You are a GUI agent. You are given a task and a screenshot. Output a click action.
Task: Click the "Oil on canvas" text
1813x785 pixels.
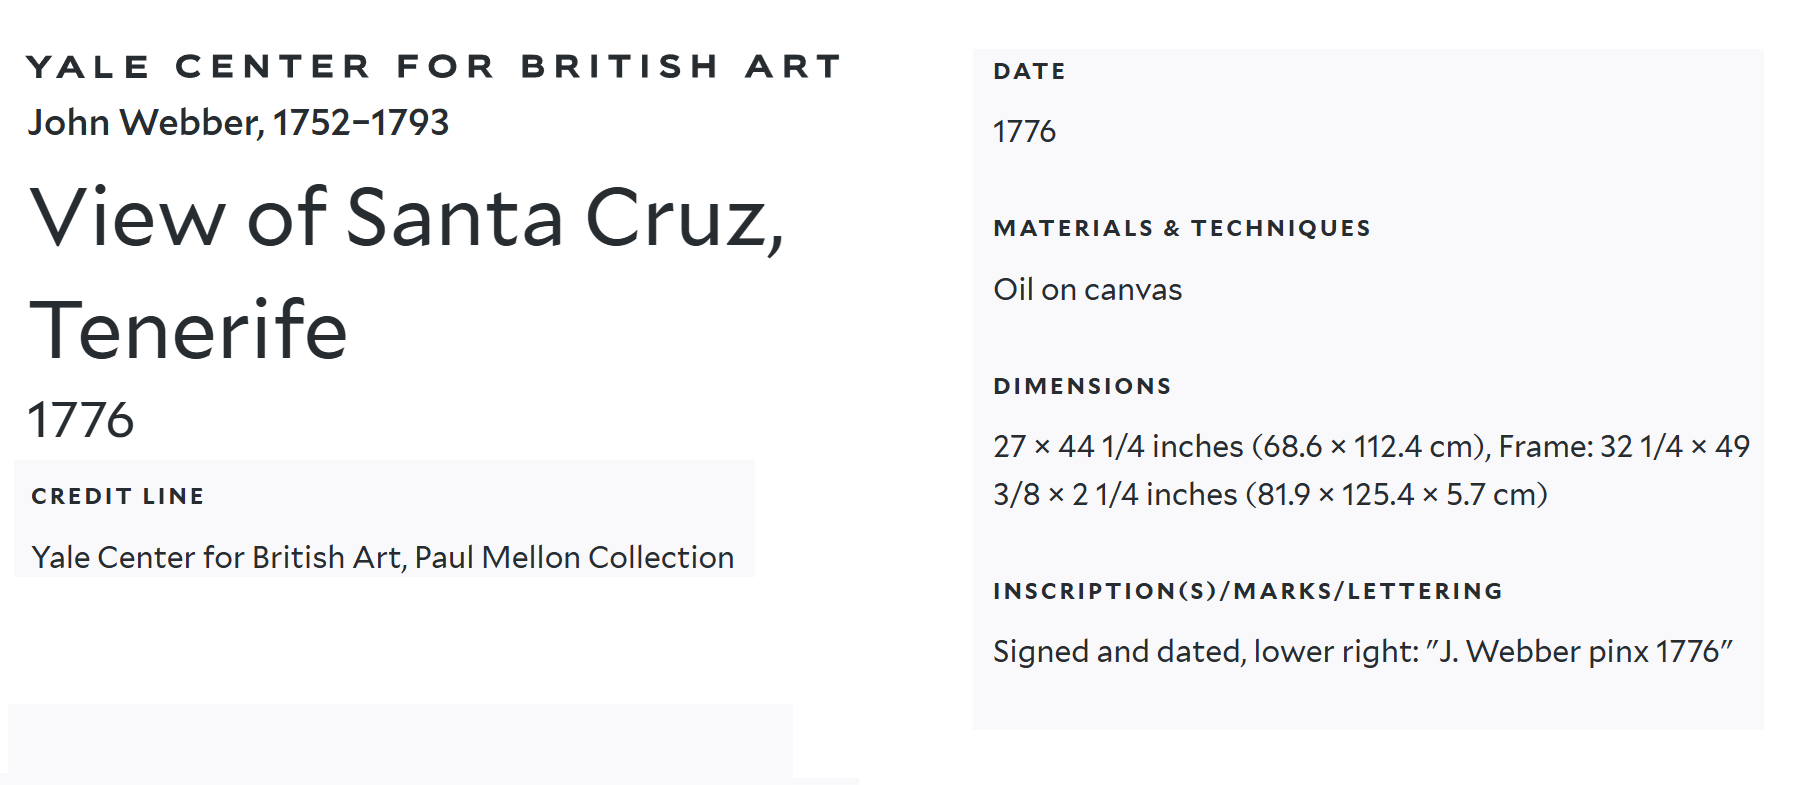tap(1087, 290)
